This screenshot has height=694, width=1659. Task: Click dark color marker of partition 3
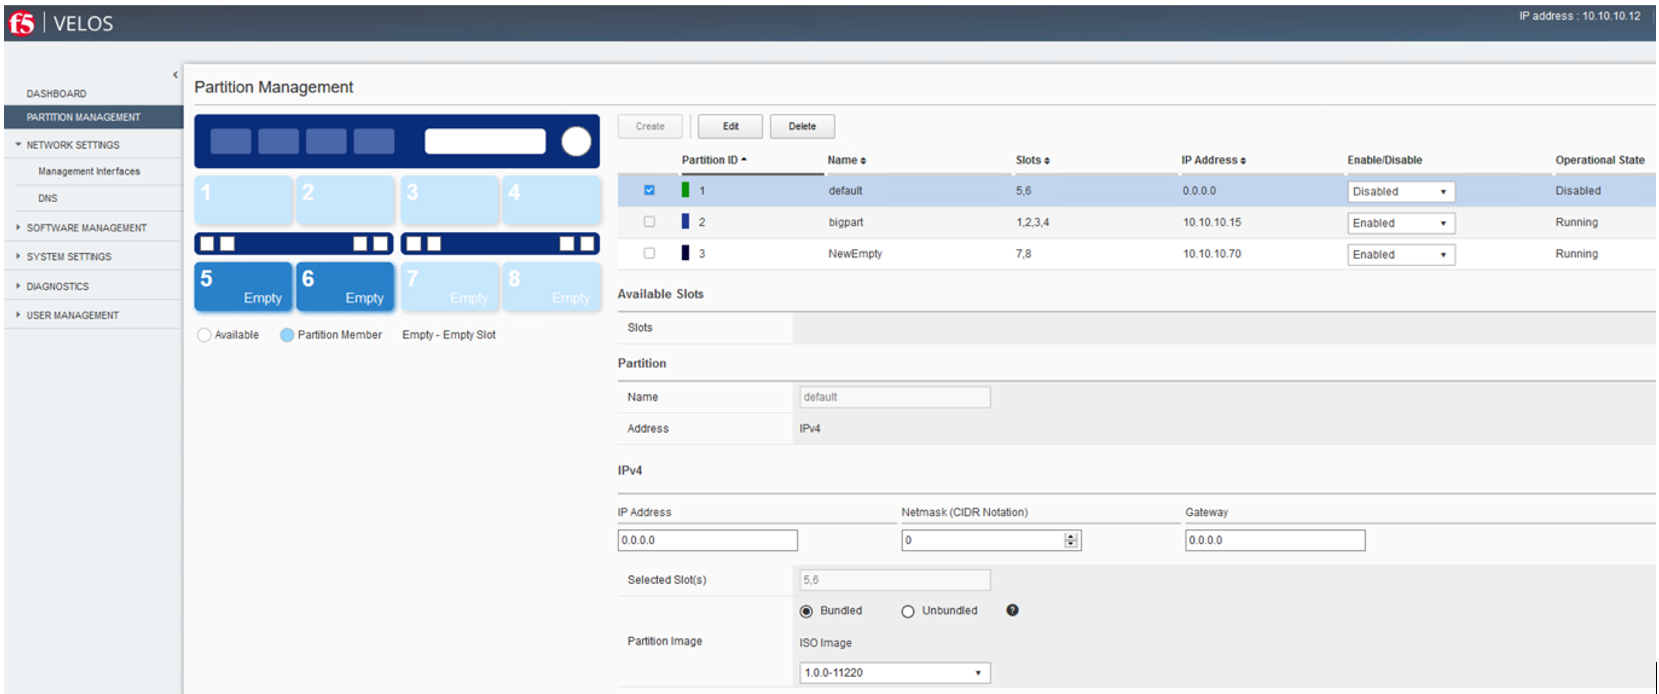tap(685, 253)
